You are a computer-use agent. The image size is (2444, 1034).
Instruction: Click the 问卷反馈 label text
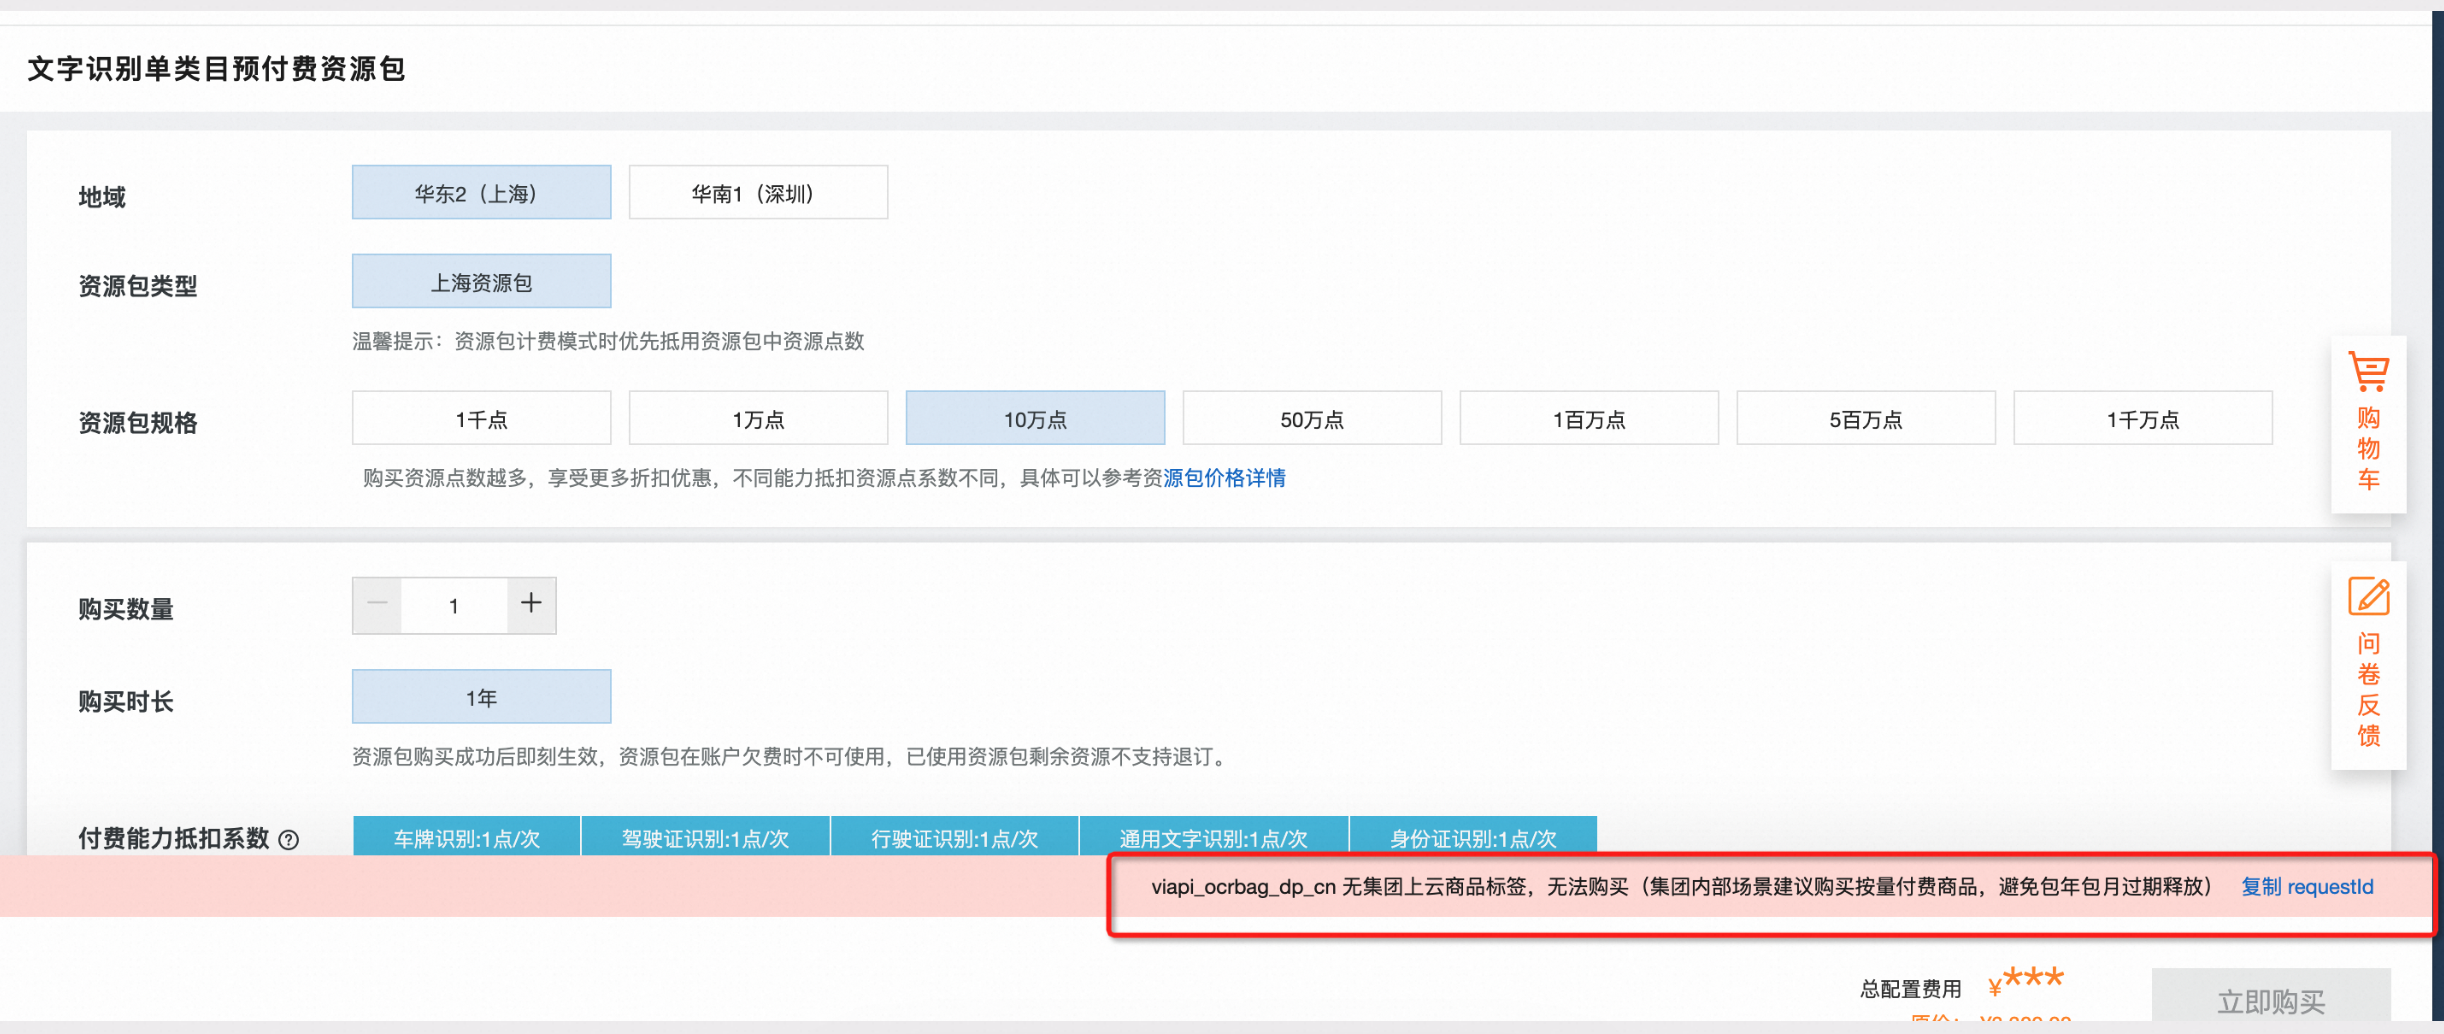pyautogui.click(x=2368, y=690)
